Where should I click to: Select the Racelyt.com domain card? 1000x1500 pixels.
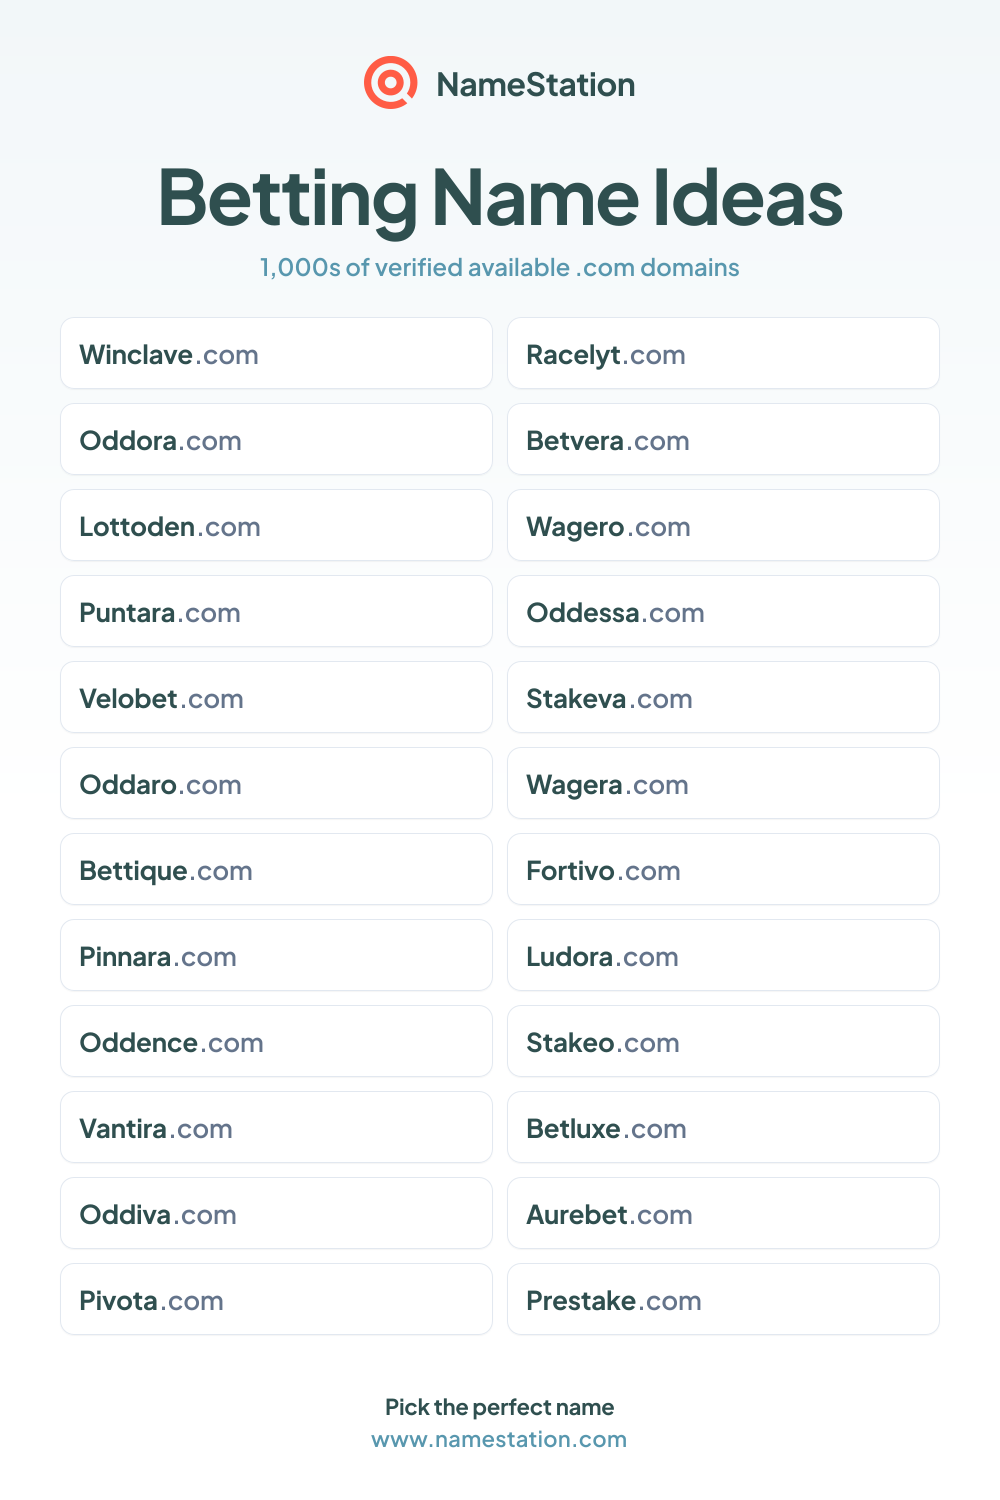click(723, 353)
